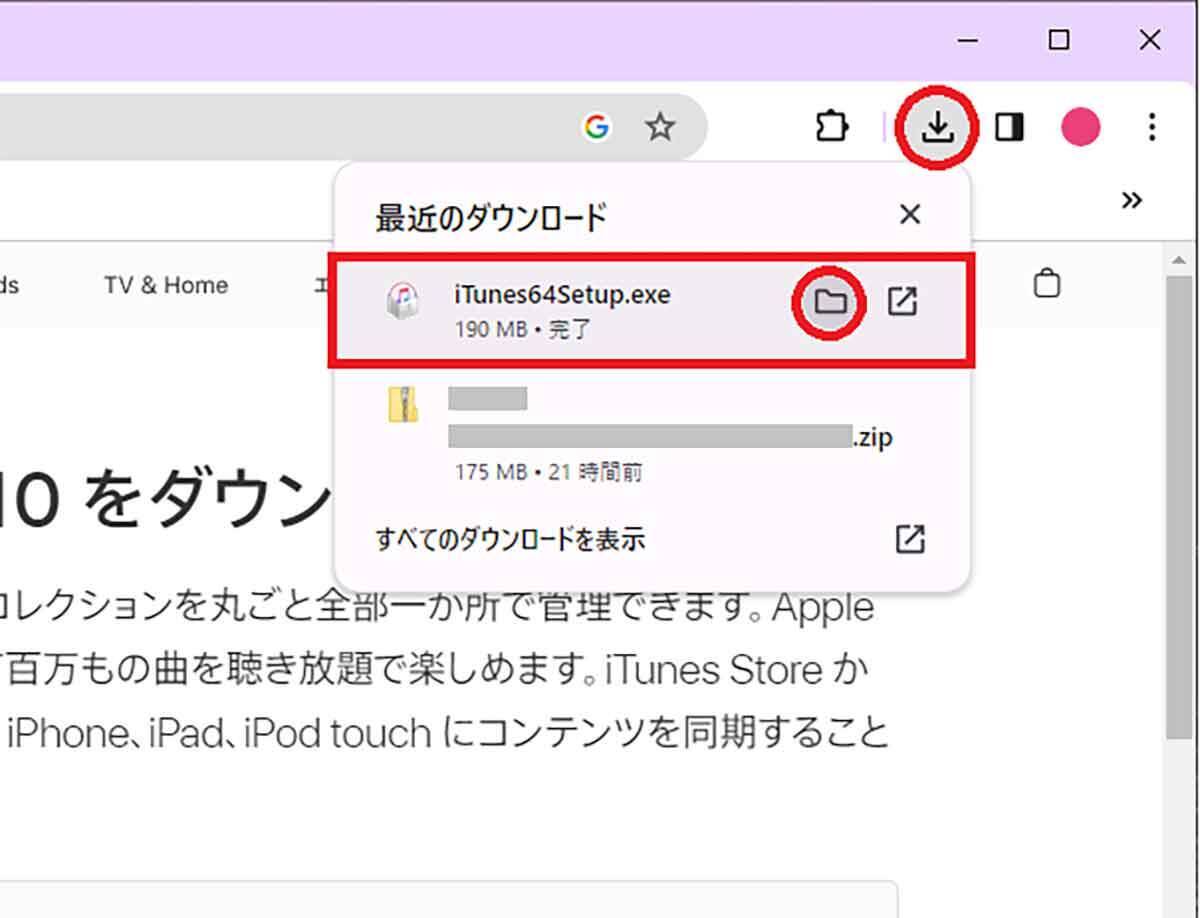1200x918 pixels.
Task: Maximize the Chrome browser window
Action: (x=1058, y=40)
